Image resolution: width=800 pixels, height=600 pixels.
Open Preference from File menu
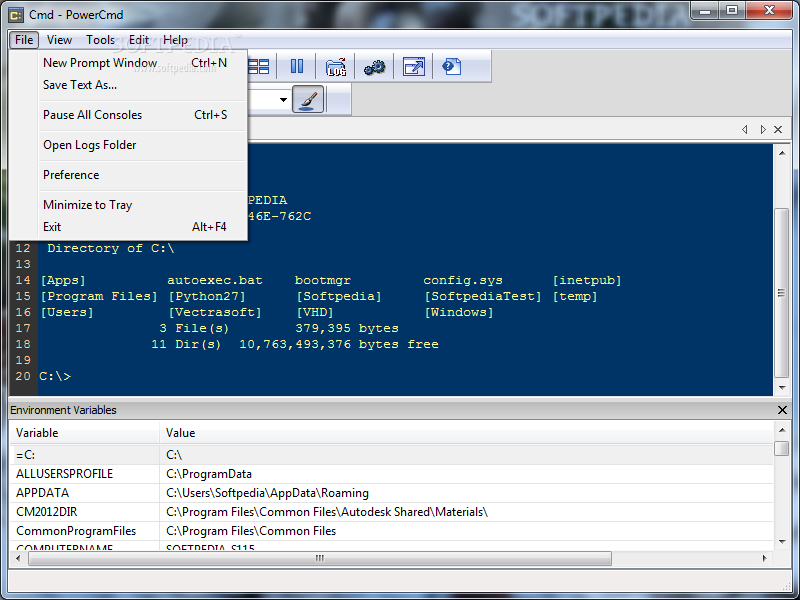pyautogui.click(x=135, y=174)
